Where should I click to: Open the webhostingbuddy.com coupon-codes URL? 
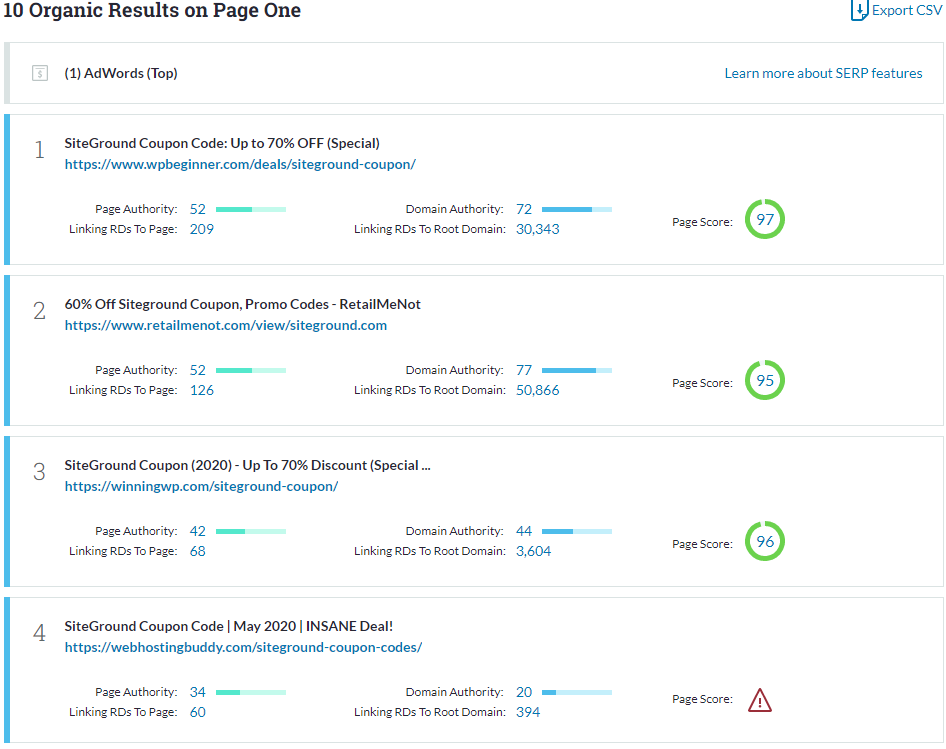[243, 648]
